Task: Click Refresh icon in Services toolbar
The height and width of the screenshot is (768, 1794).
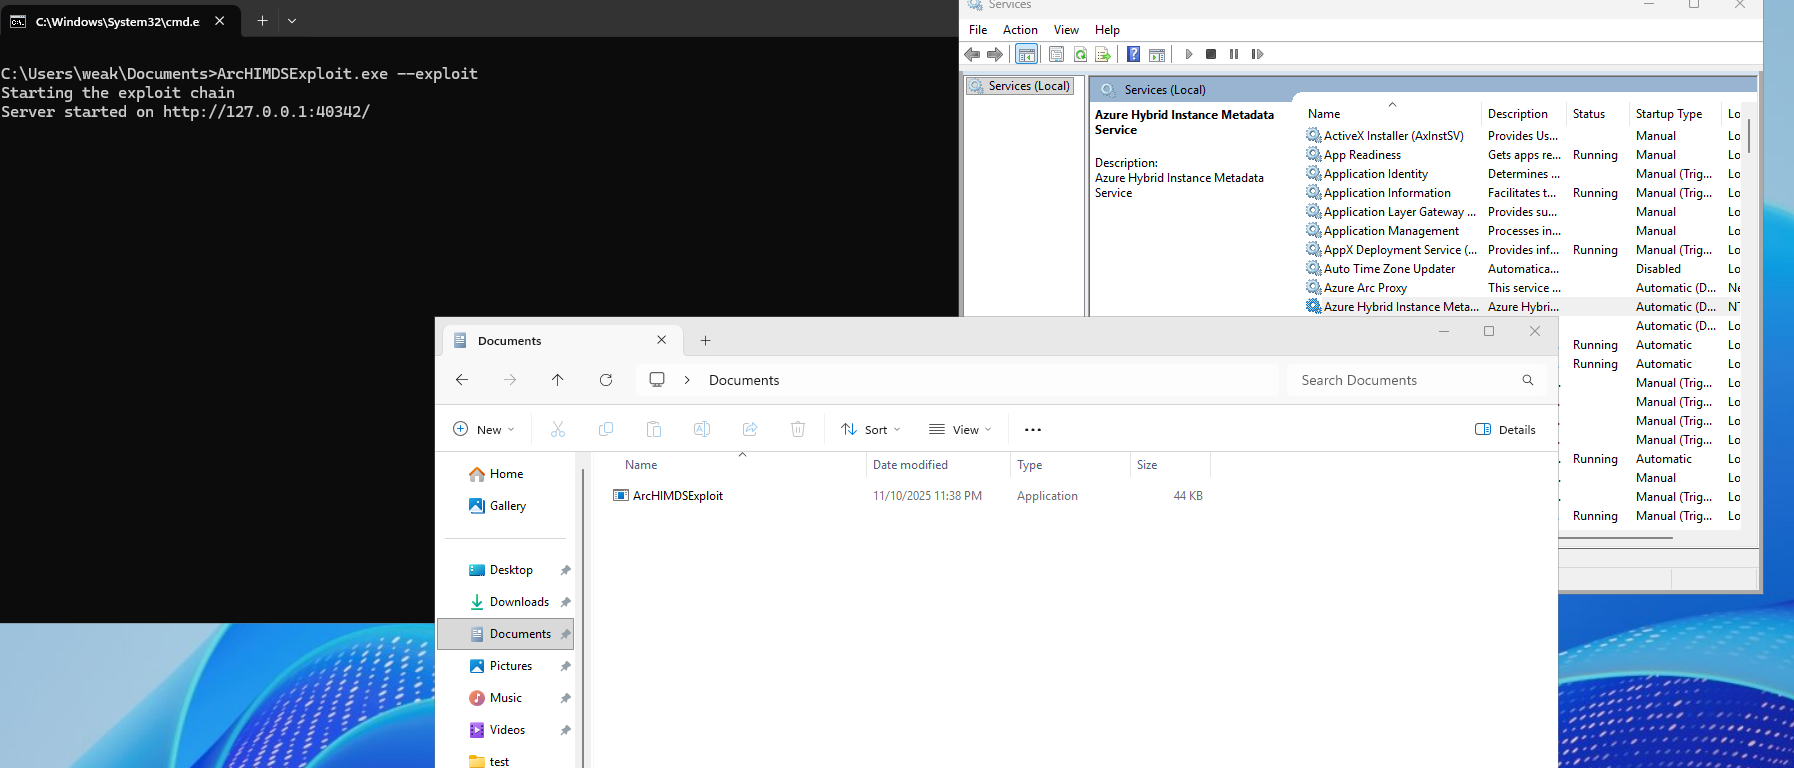Action: (1080, 54)
